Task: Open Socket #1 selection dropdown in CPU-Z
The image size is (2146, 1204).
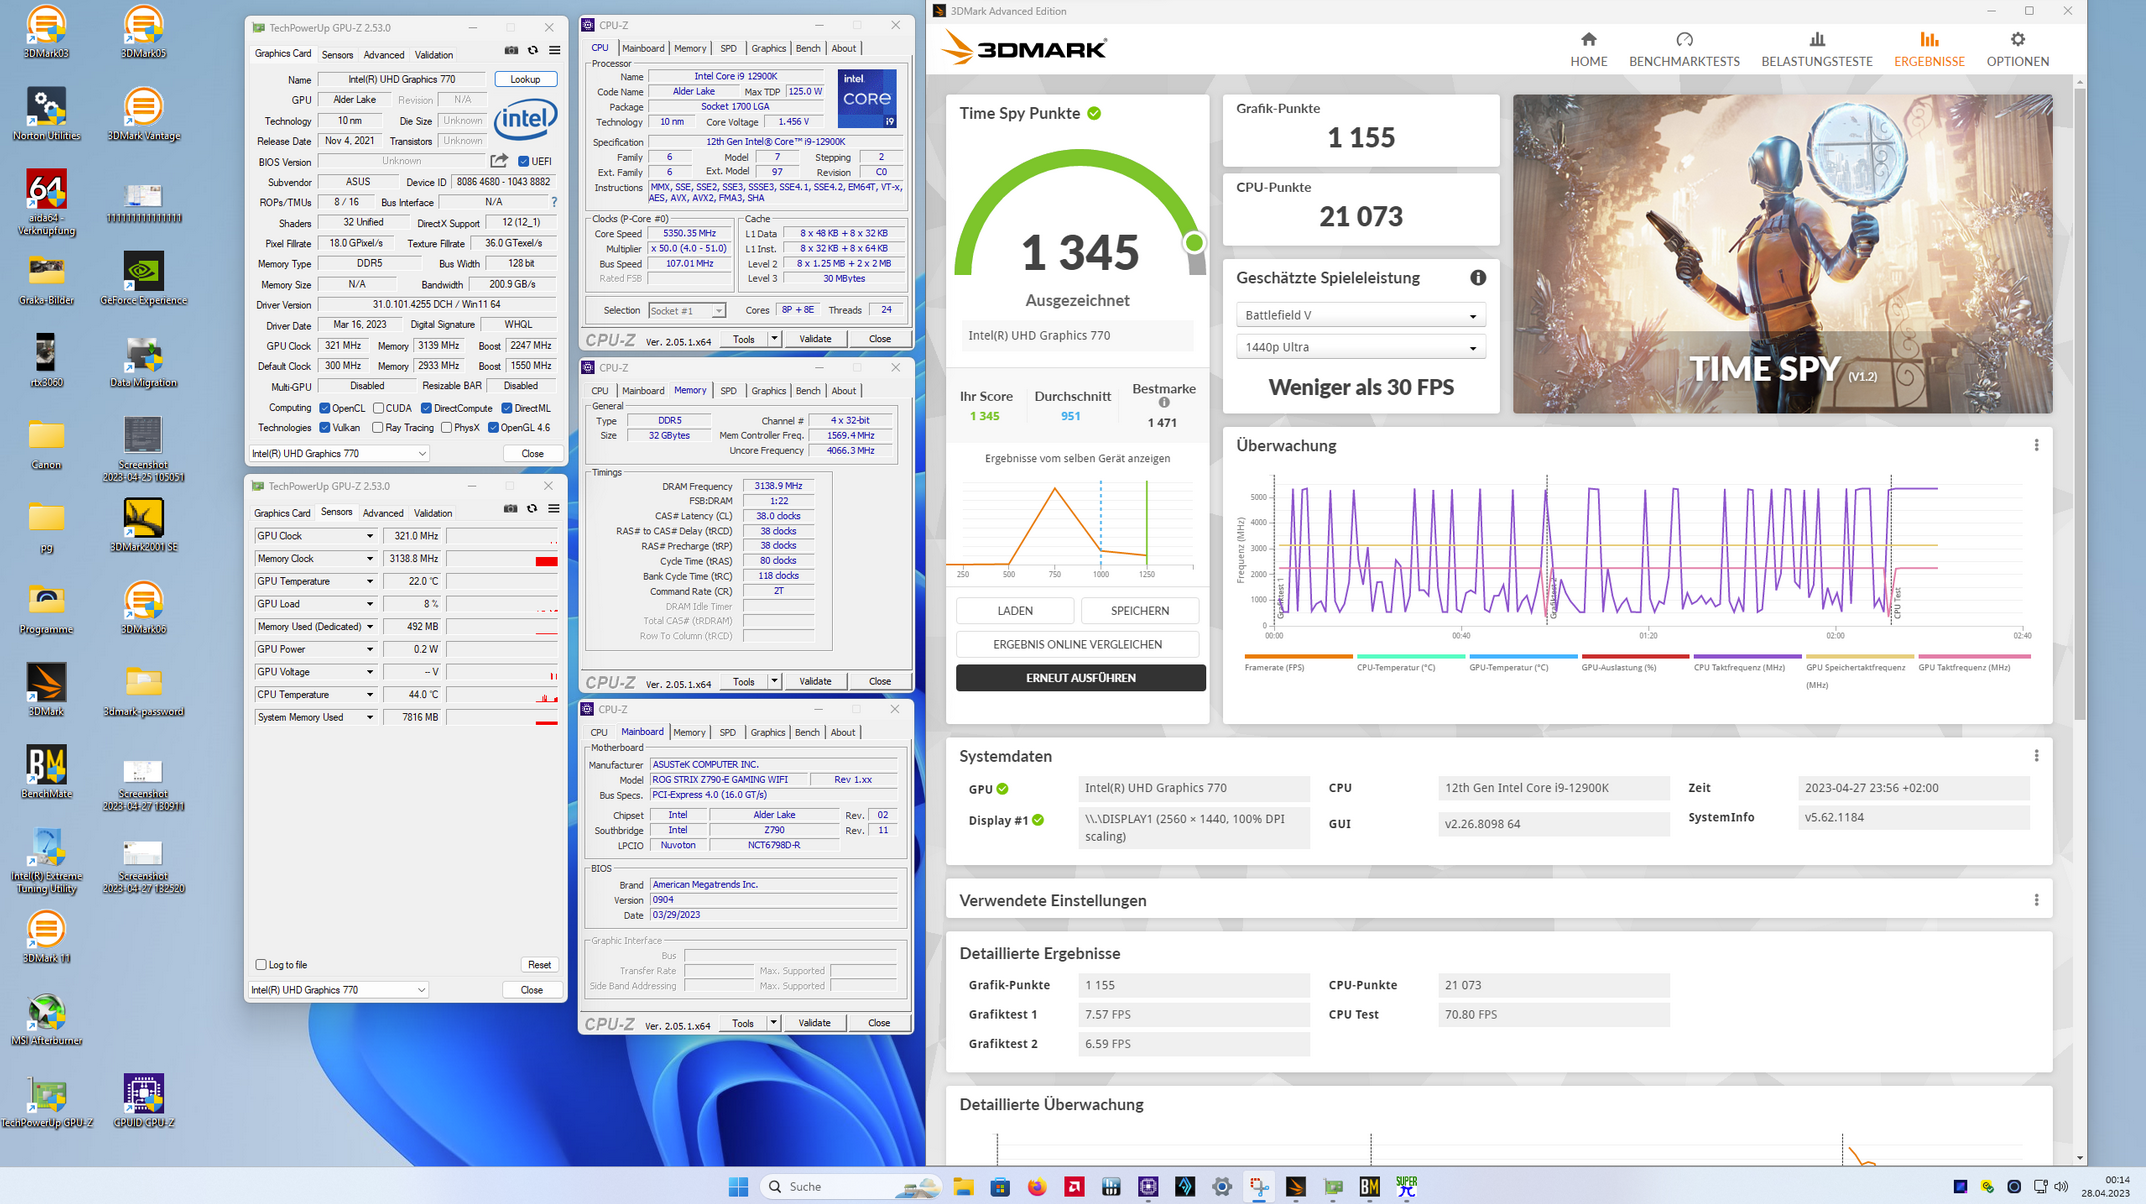Action: click(x=687, y=311)
